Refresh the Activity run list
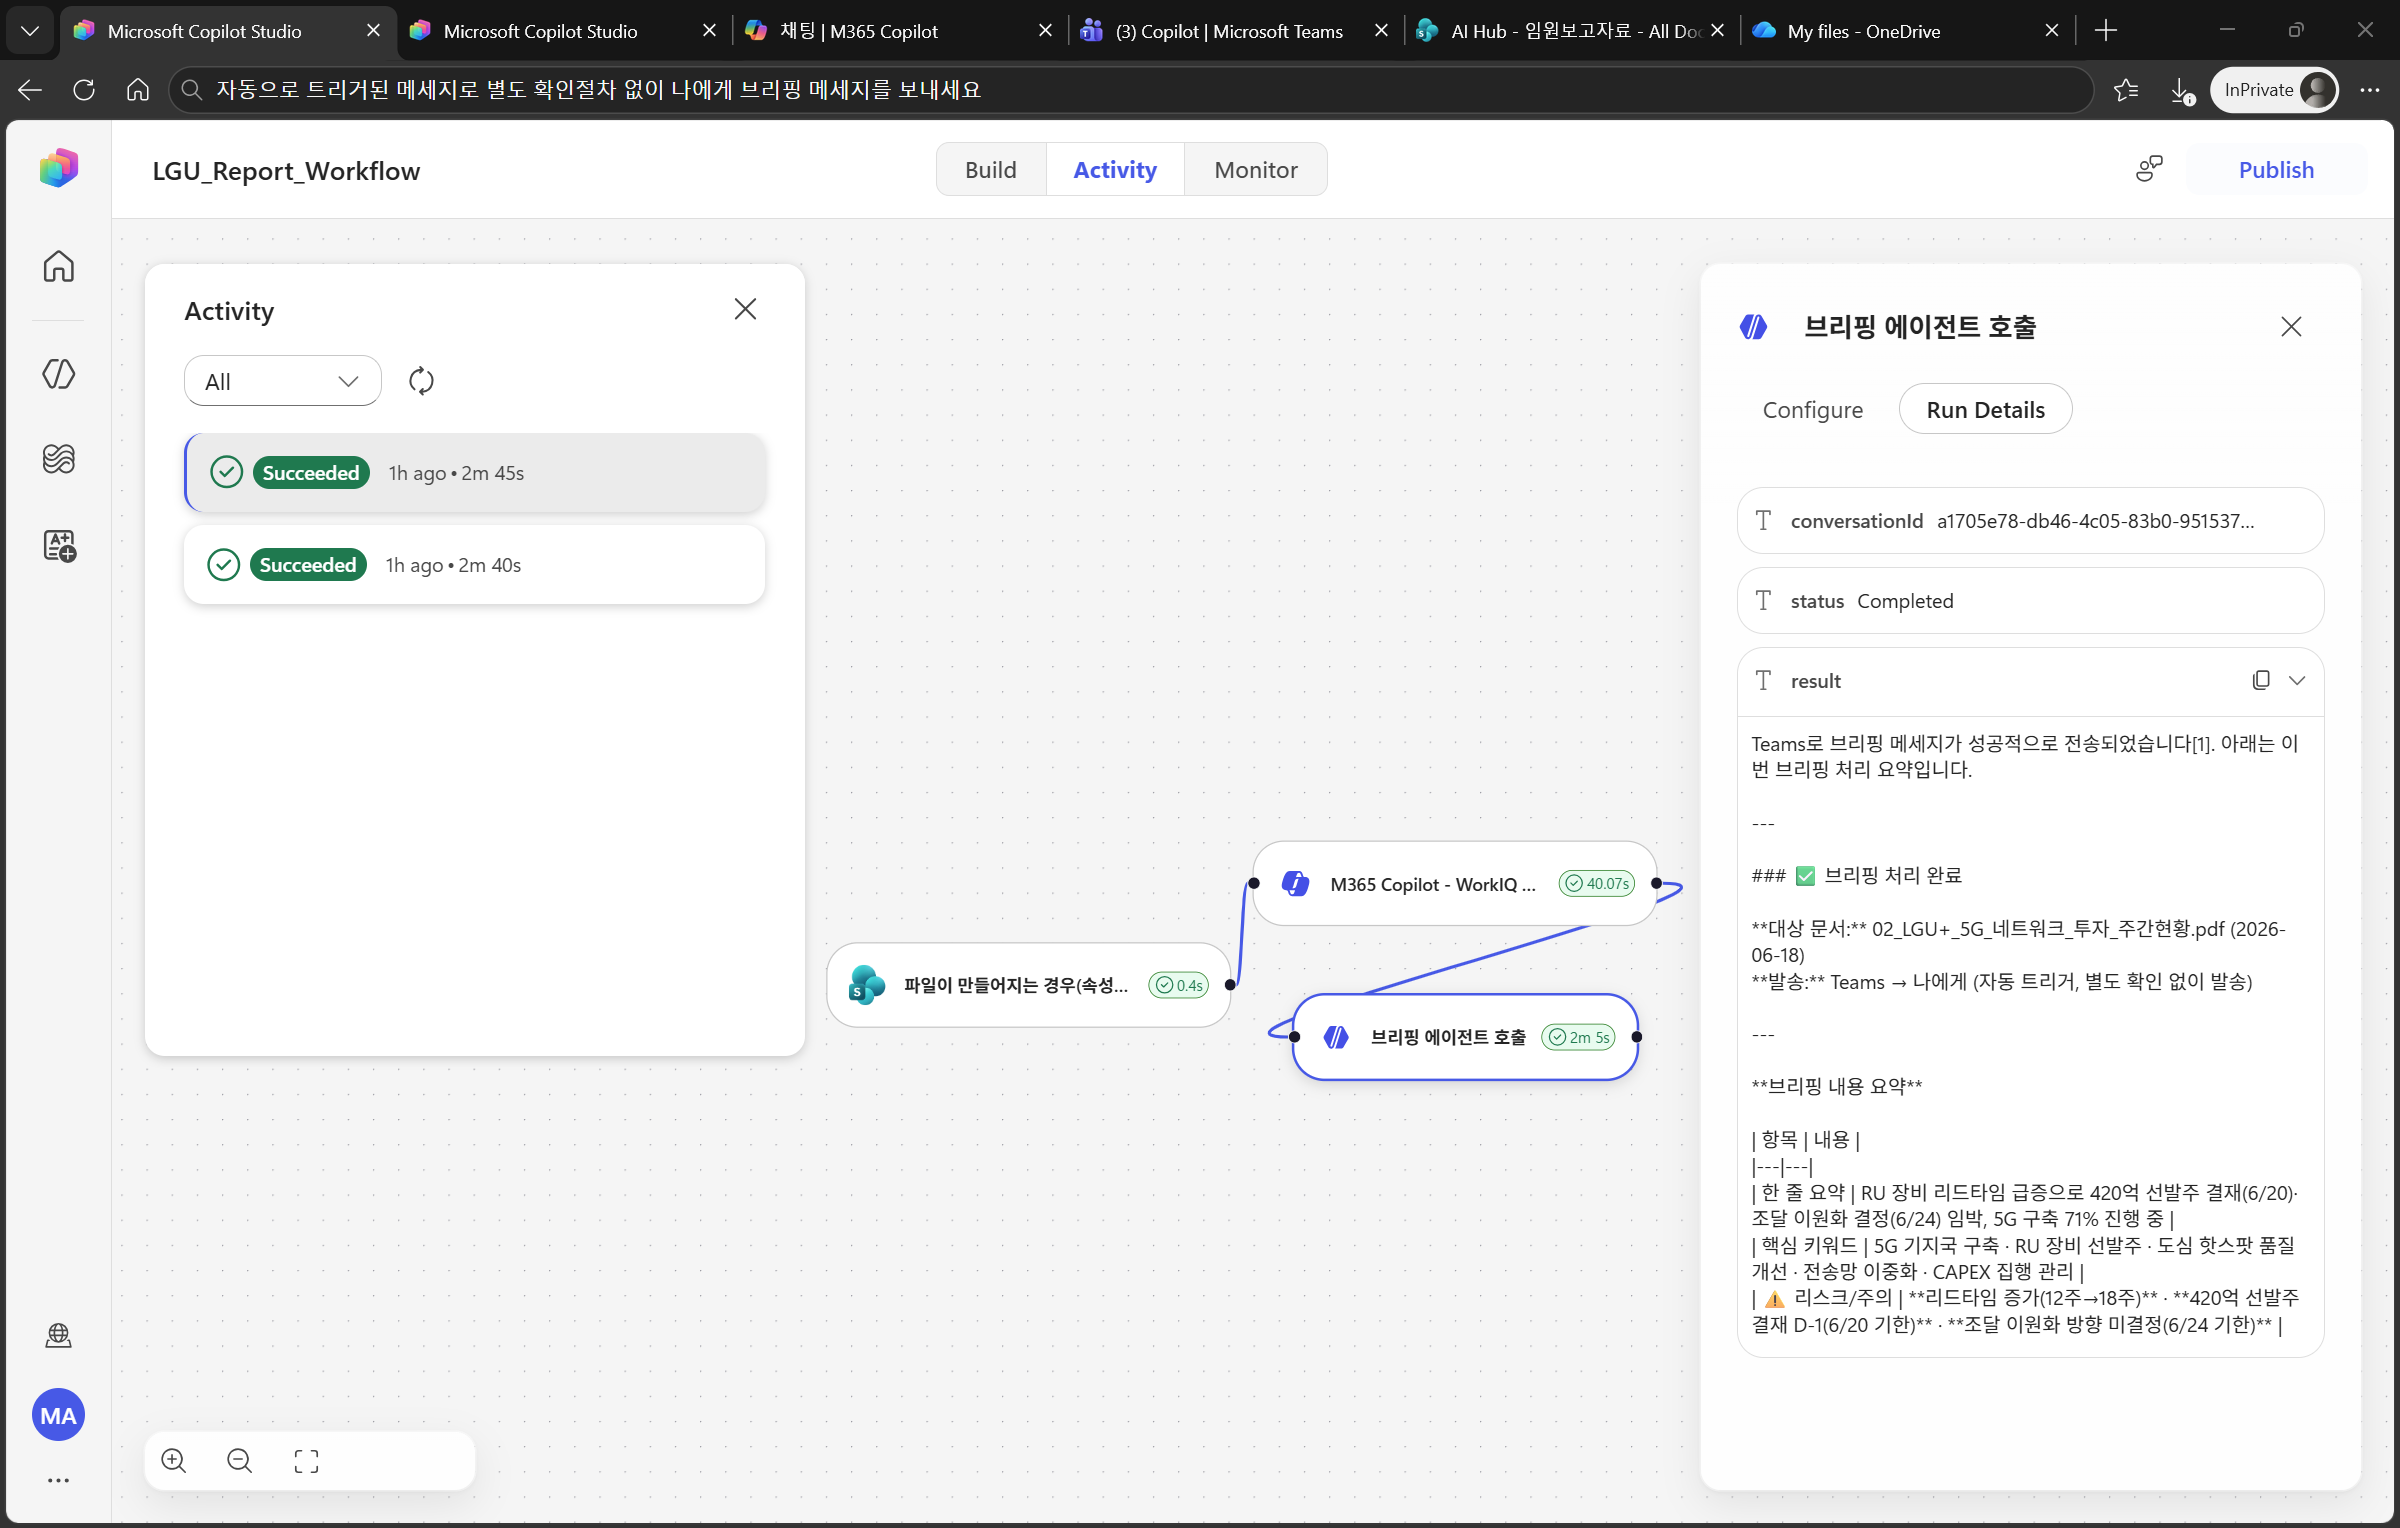This screenshot has height=1528, width=2400. [421, 381]
